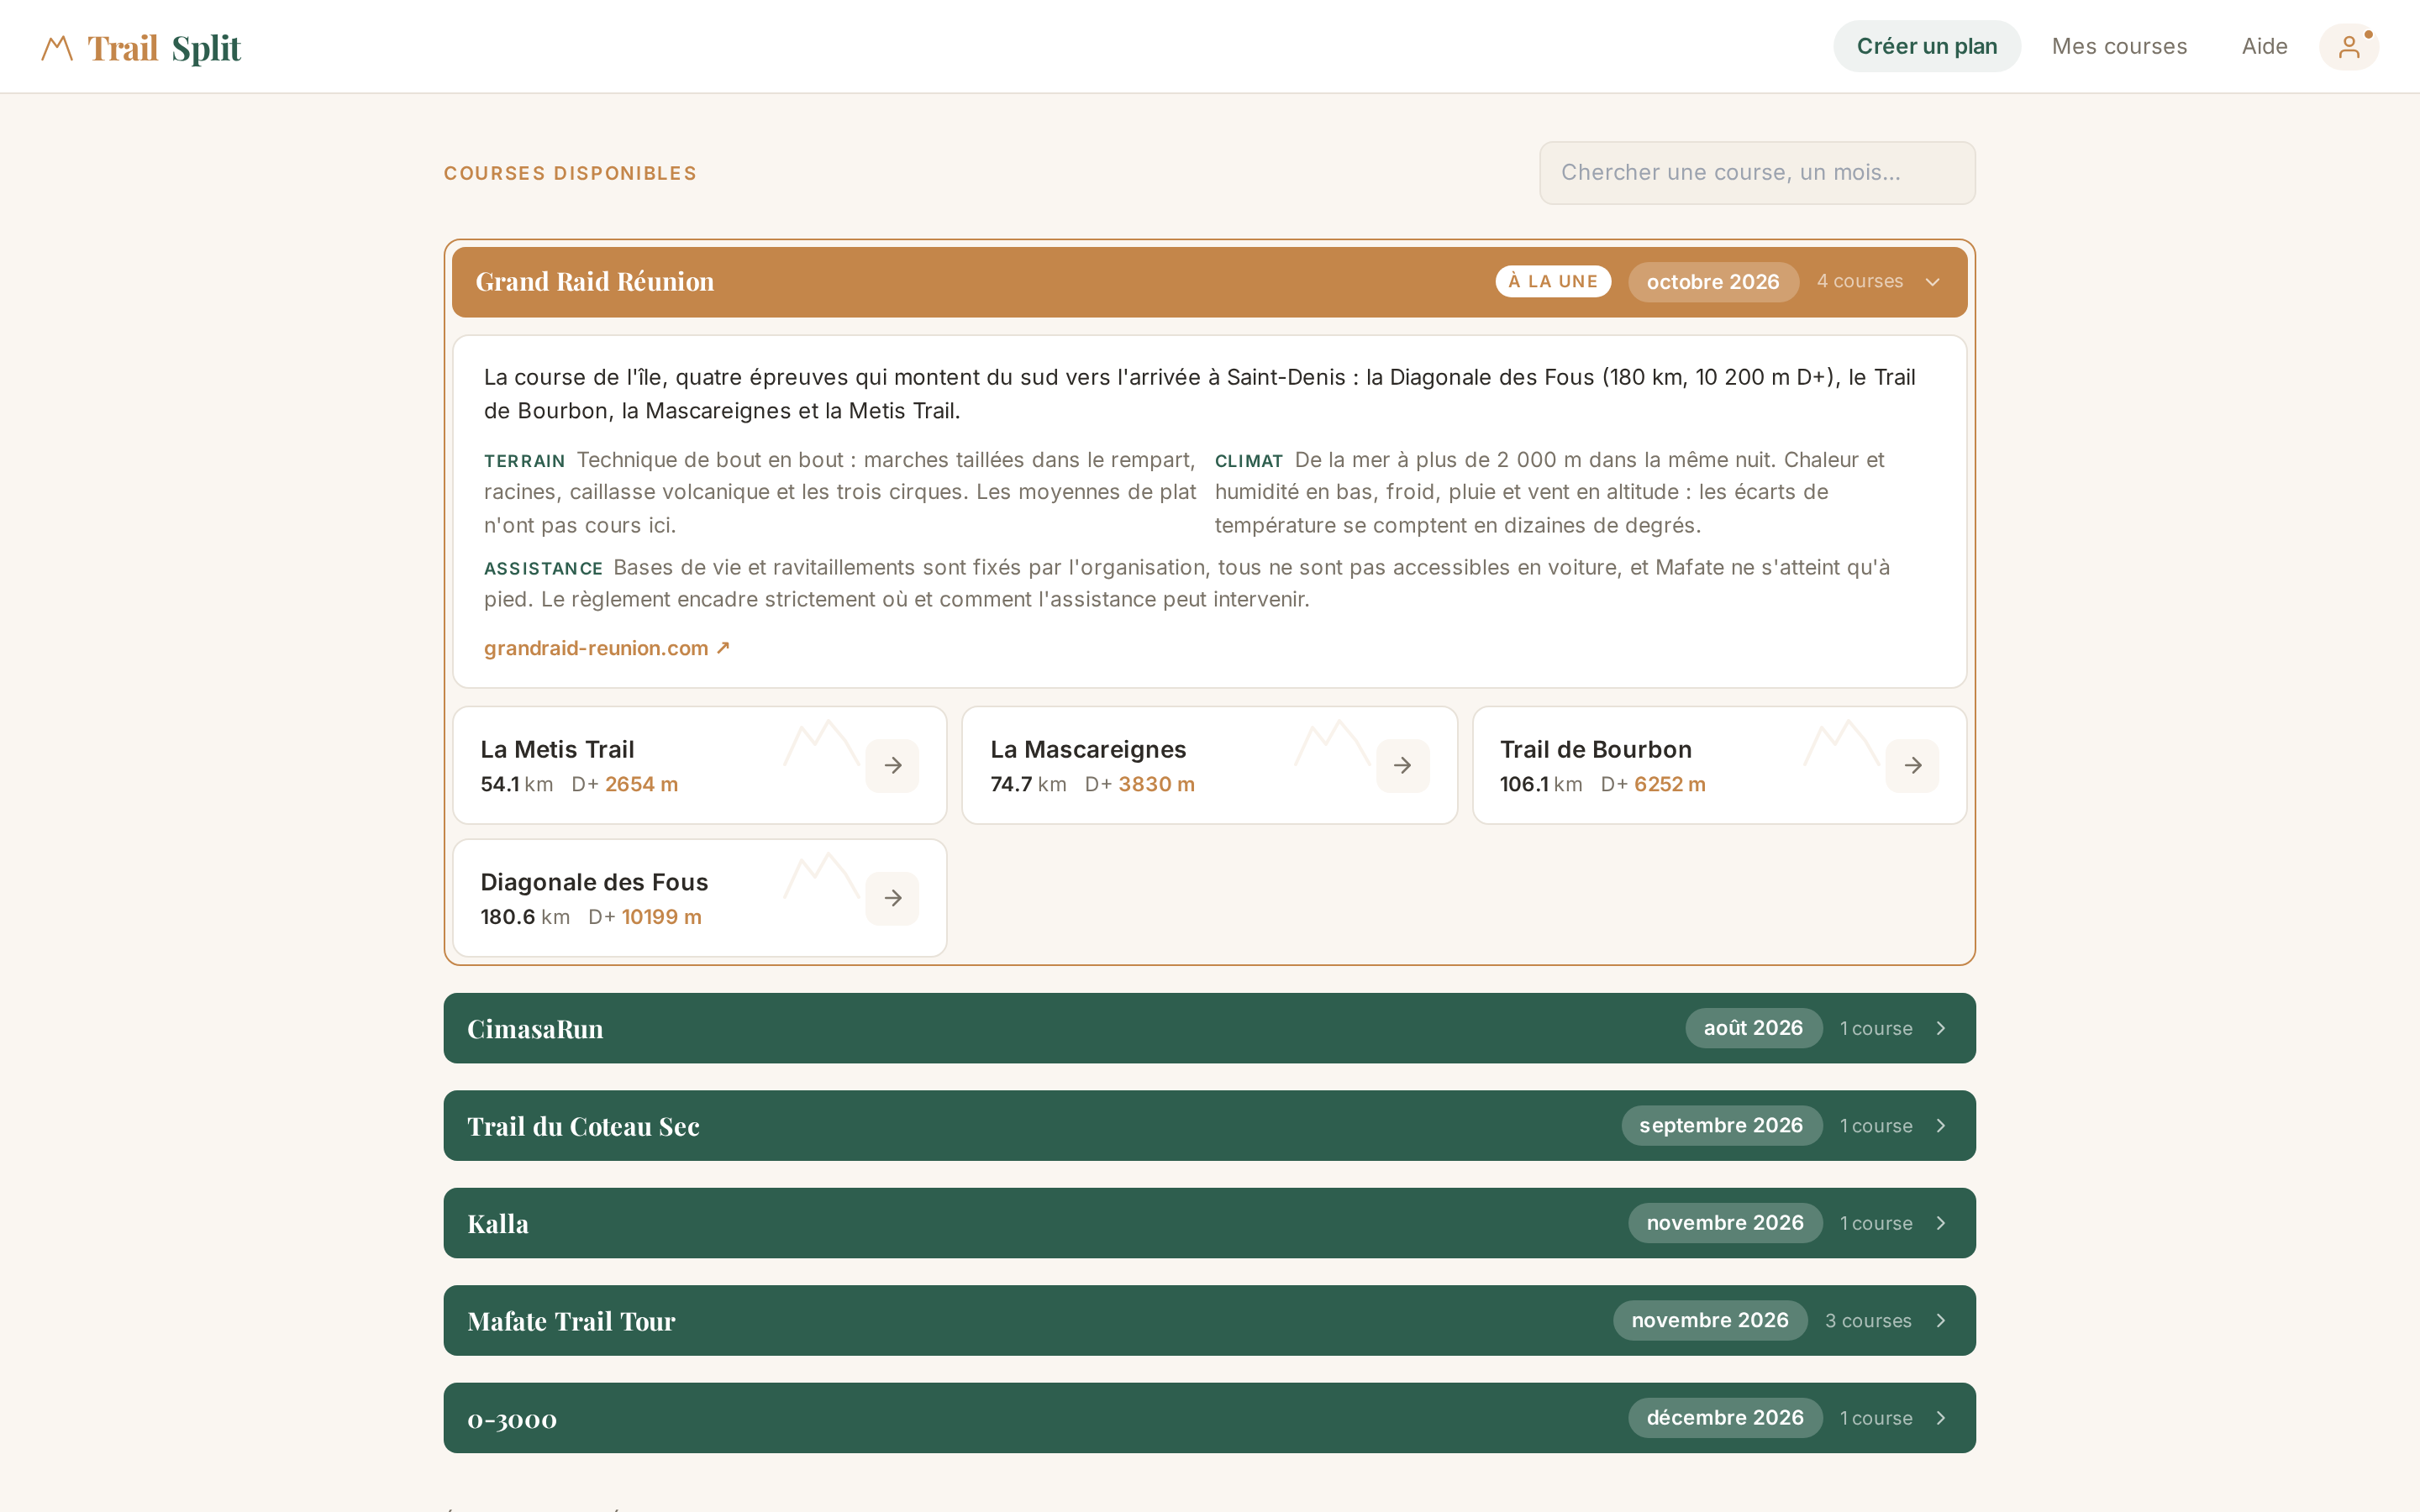This screenshot has height=1512, width=2420.
Task: Click CimasaRun's 1 course count
Action: coord(1876,1028)
